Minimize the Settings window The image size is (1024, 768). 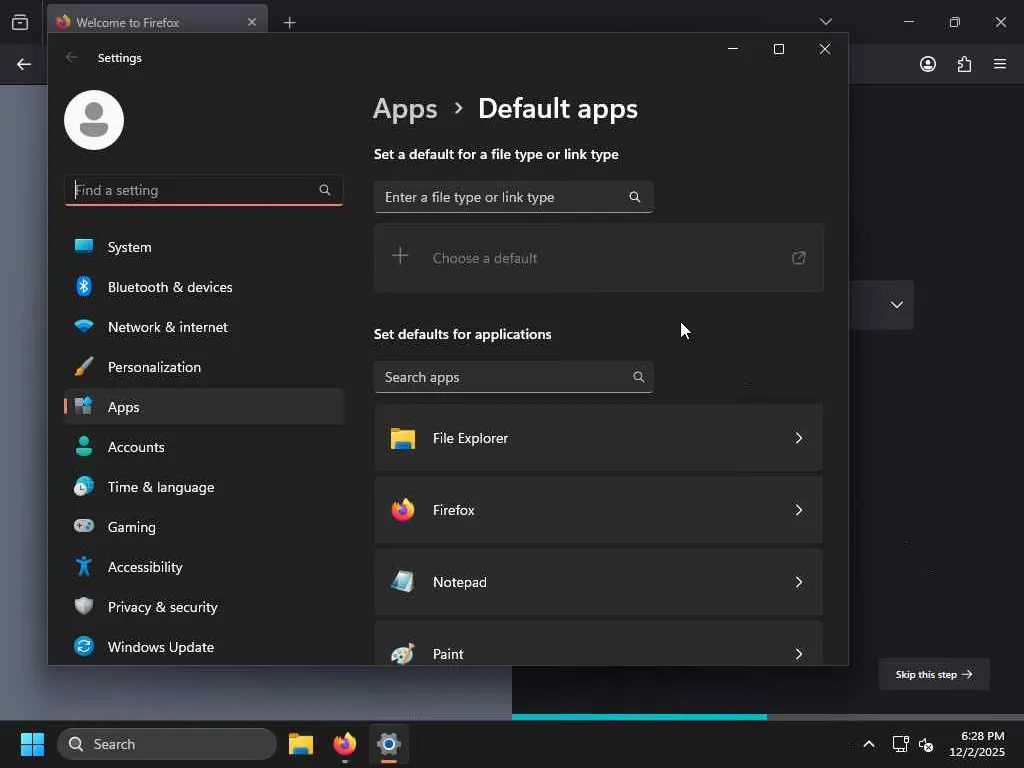[x=733, y=49]
